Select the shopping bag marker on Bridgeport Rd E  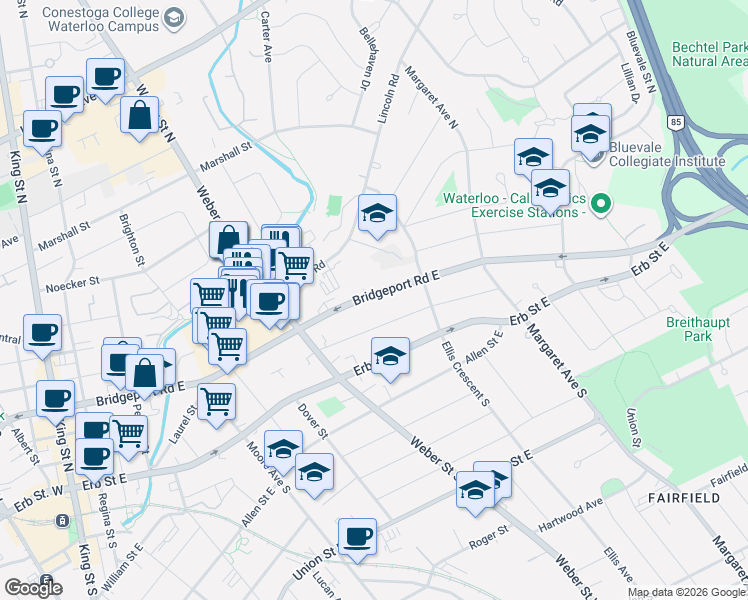point(145,376)
